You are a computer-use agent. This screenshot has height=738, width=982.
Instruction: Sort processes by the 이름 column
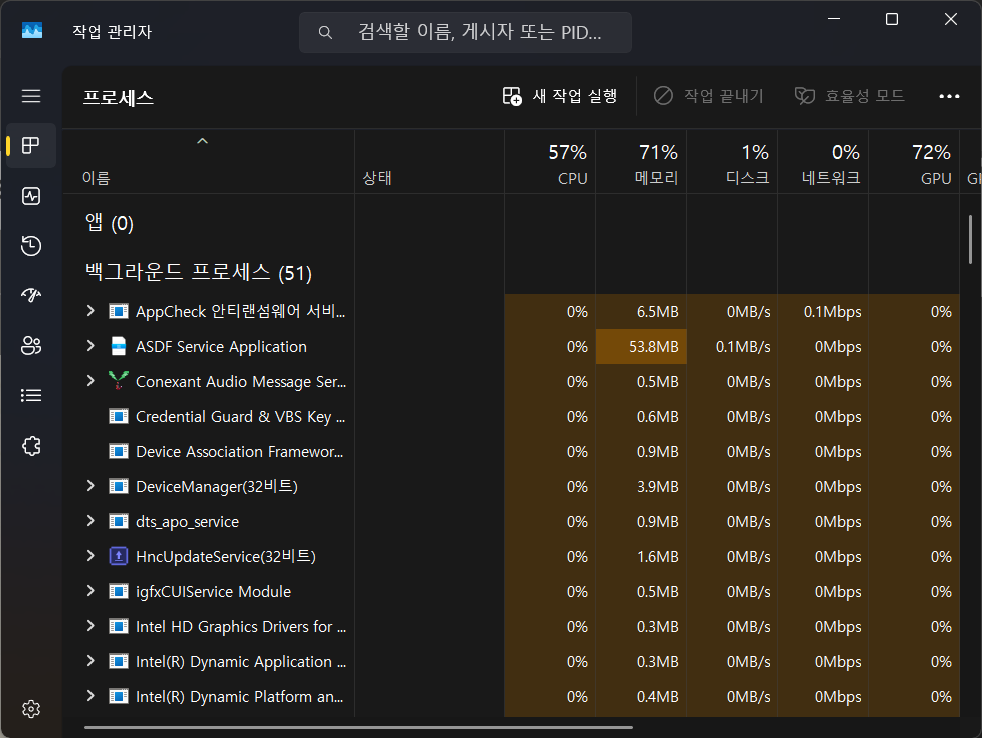96,178
